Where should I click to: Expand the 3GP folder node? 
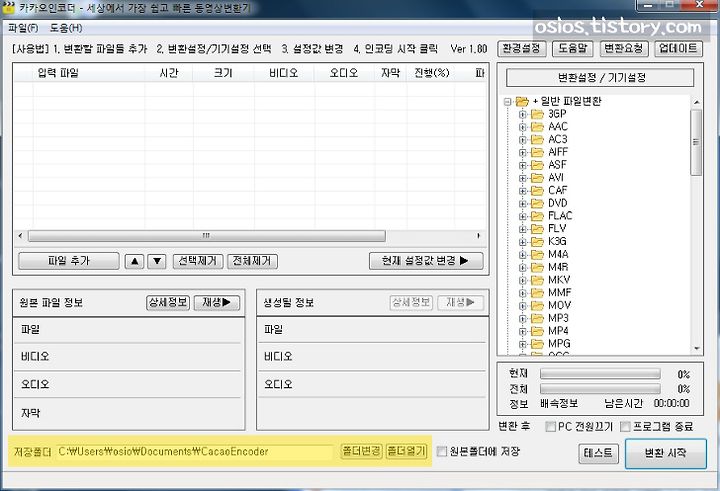(523, 114)
